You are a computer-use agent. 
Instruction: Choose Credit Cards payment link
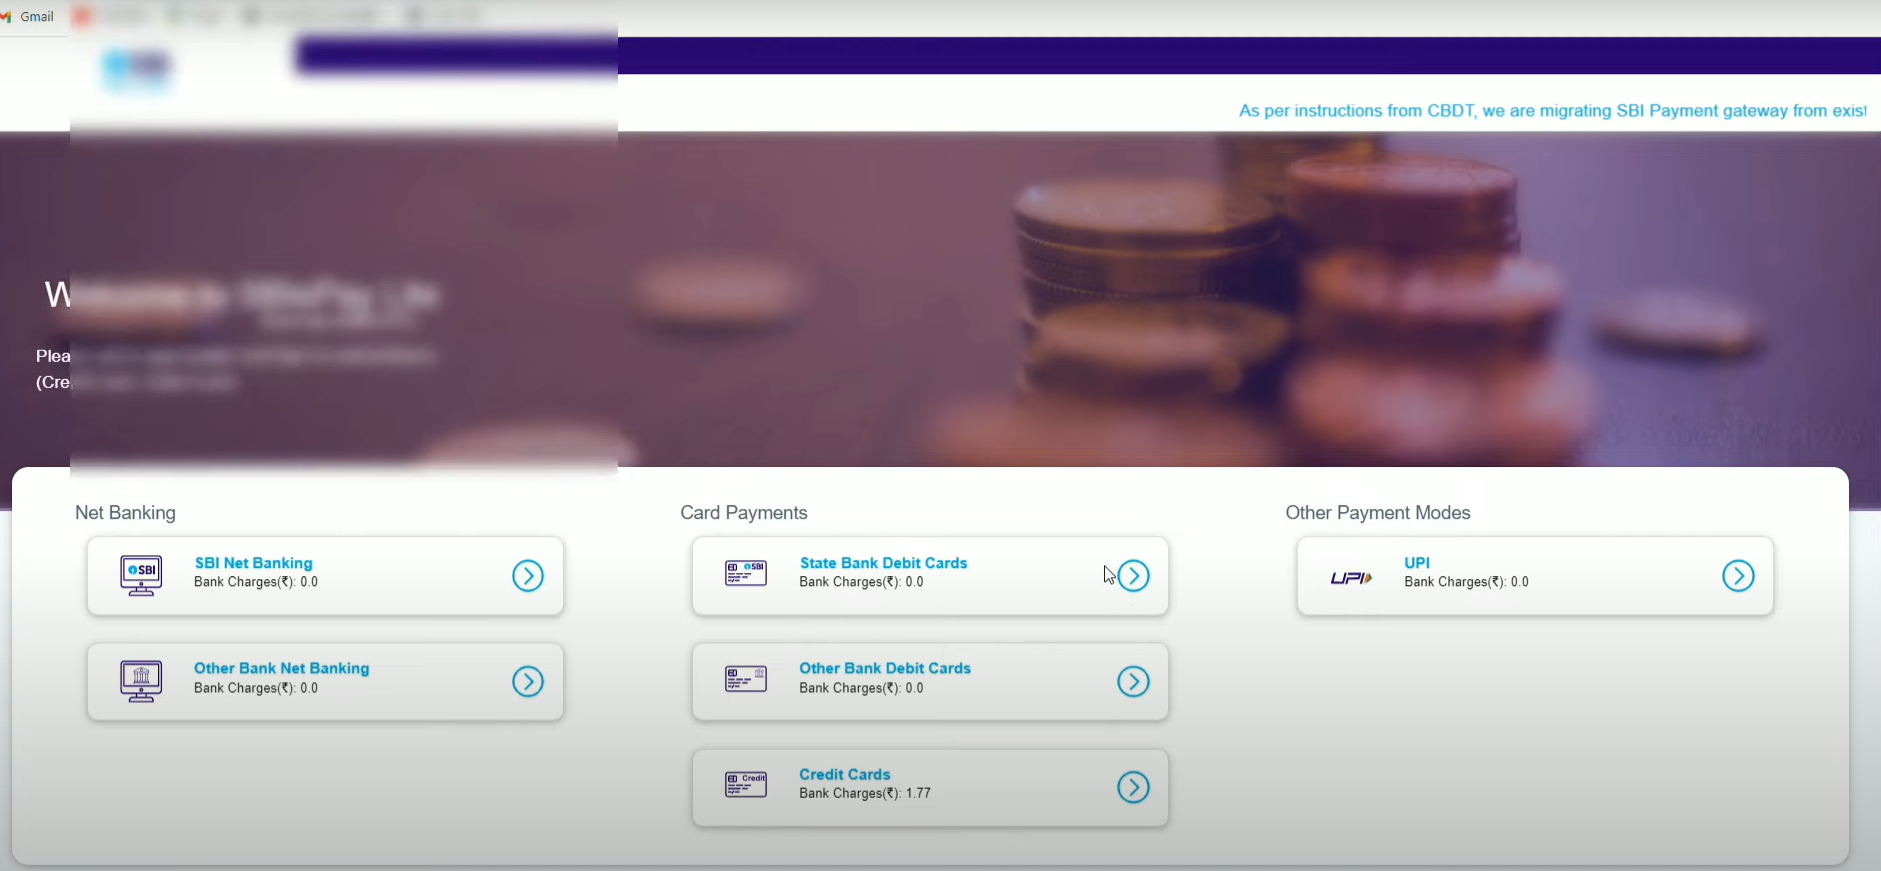[x=845, y=774]
